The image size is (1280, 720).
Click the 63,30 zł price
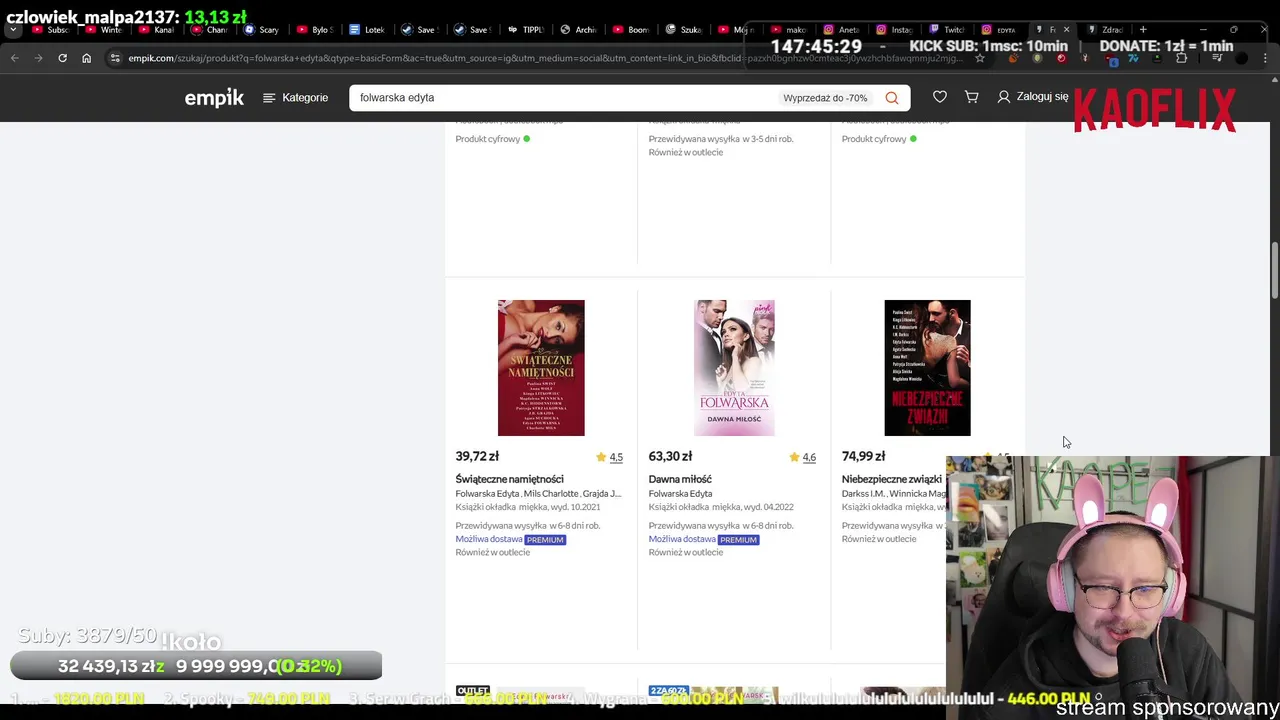[x=670, y=456]
